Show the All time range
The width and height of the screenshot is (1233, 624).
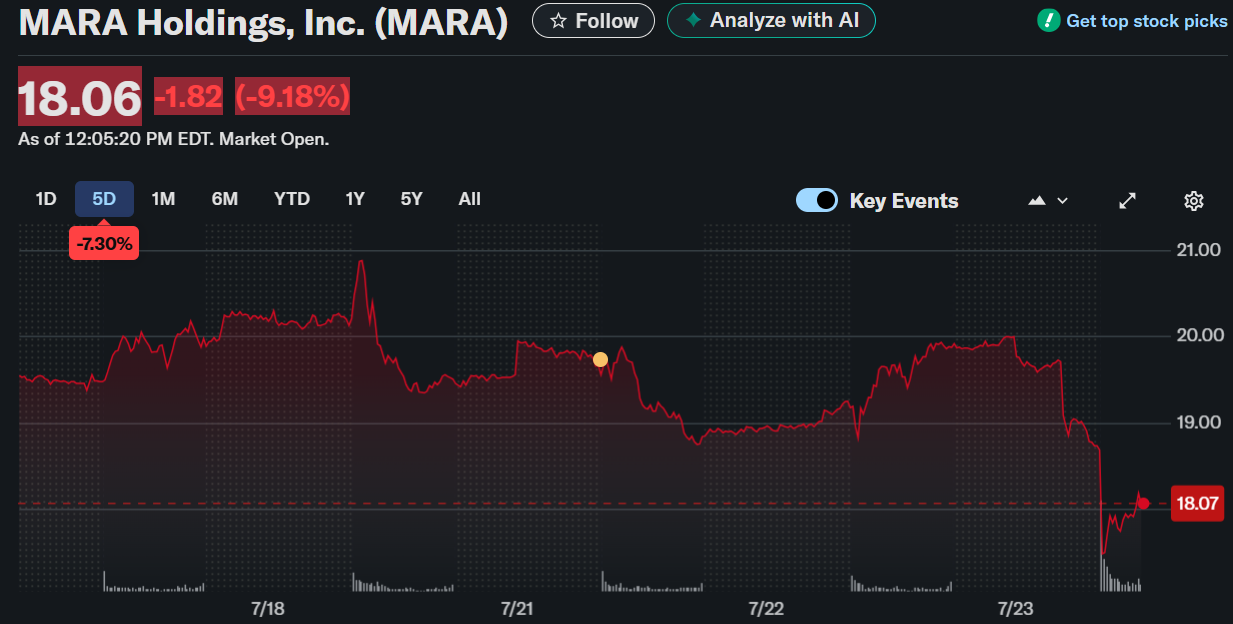(470, 199)
